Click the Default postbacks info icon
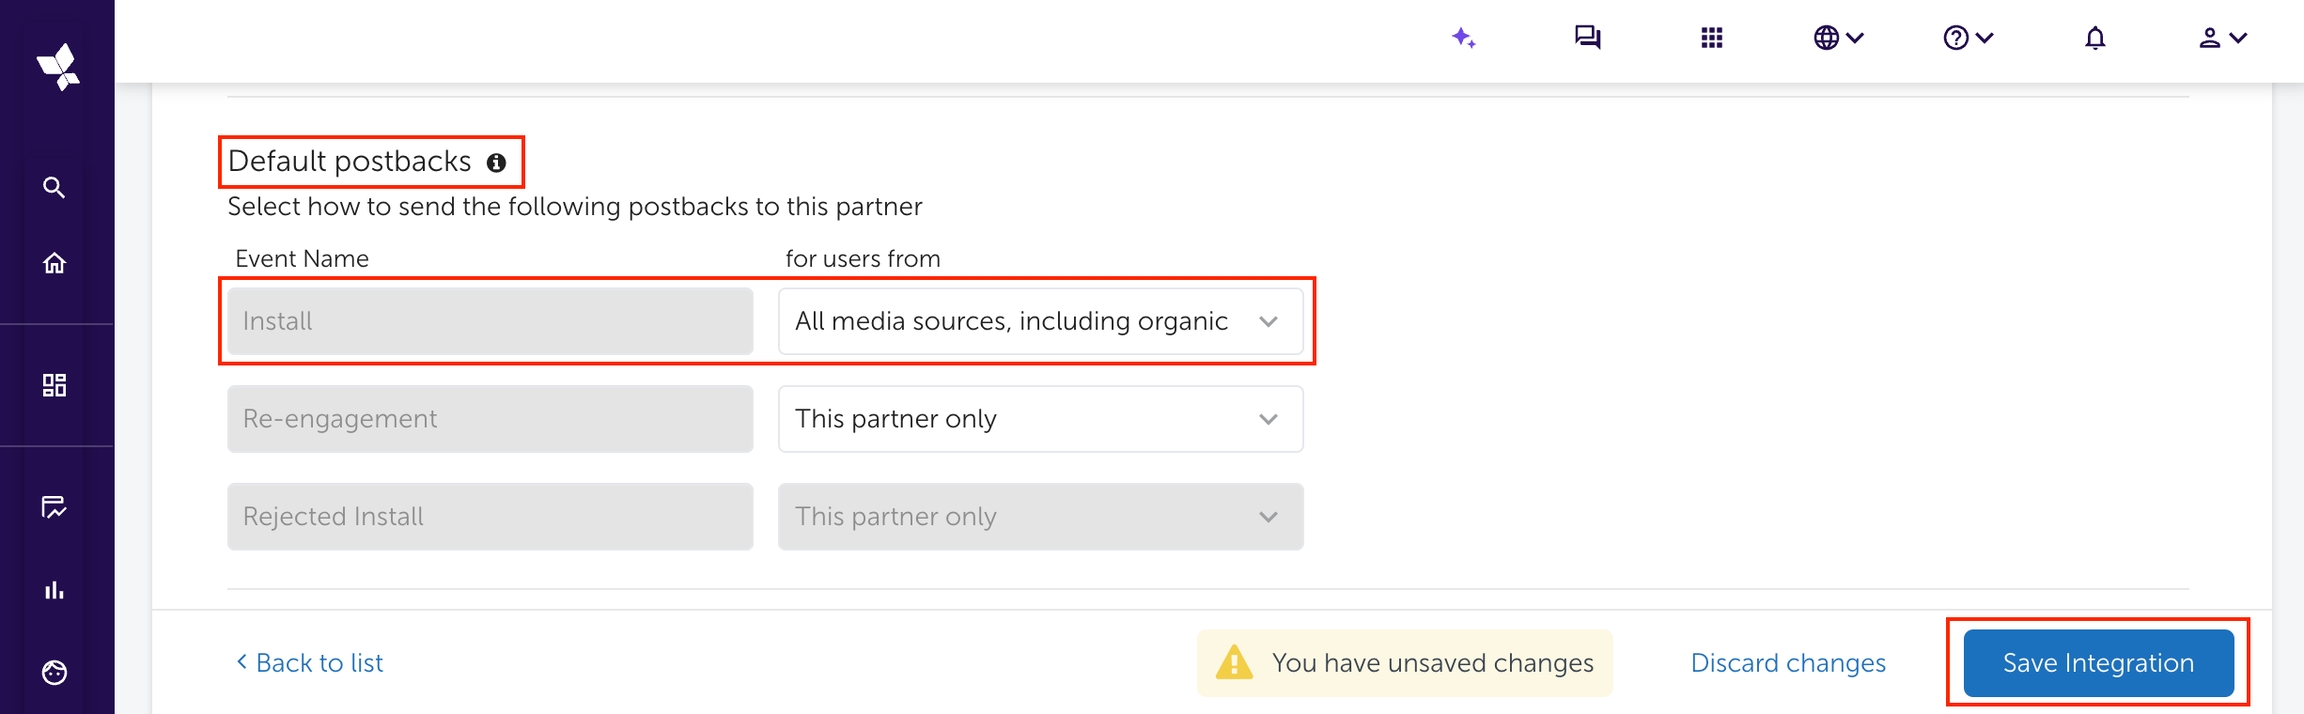This screenshot has width=2304, height=714. tap(496, 163)
